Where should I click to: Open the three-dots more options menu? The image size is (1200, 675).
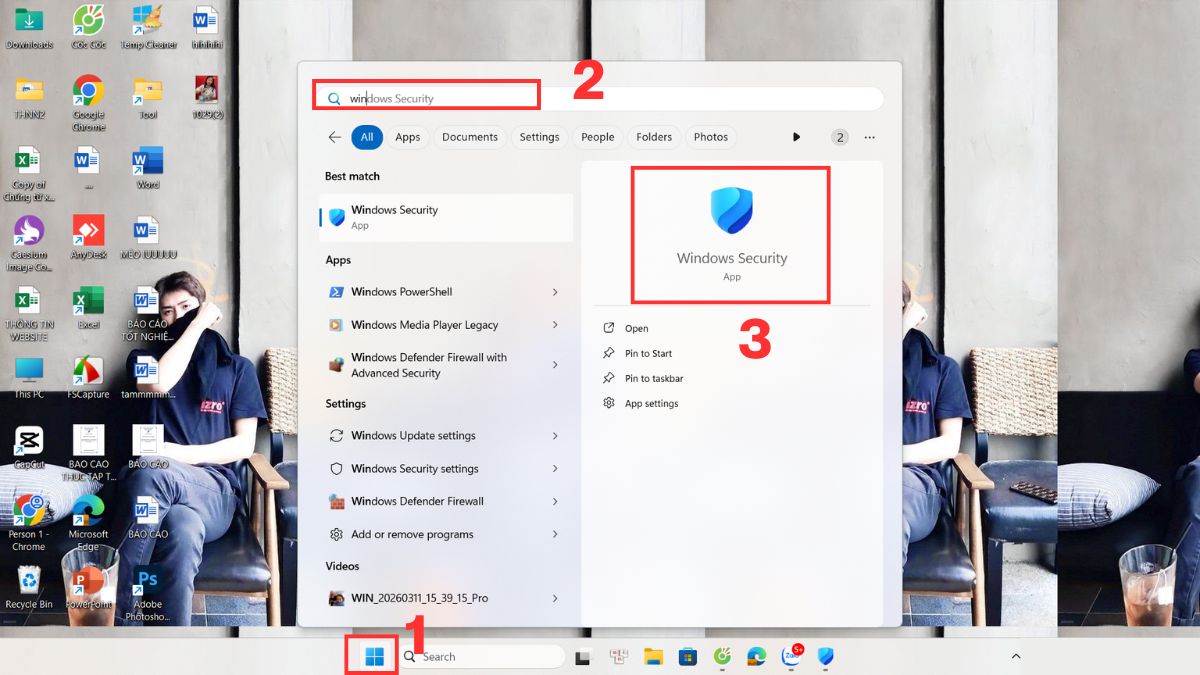(870, 137)
